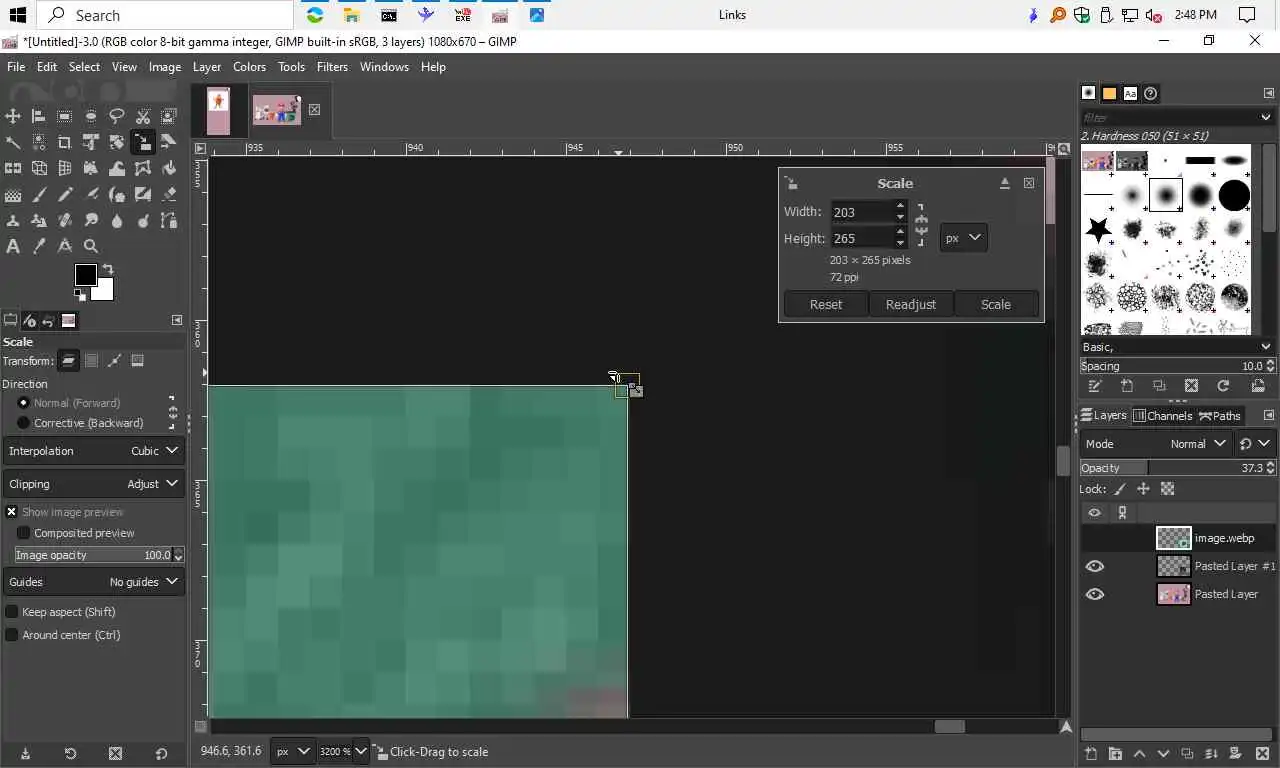This screenshot has height=768, width=1280.
Task: Select the Rectangle Select tool
Action: pos(65,116)
